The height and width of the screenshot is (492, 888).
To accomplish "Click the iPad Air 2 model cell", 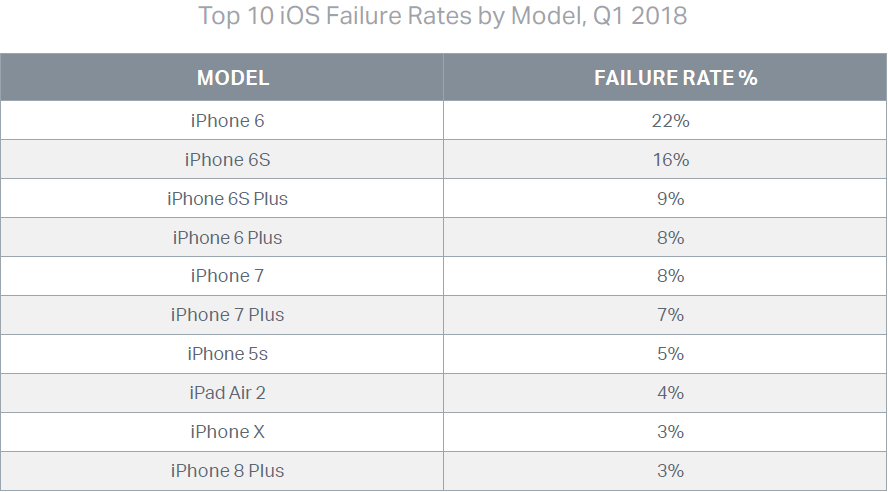I will click(x=221, y=393).
